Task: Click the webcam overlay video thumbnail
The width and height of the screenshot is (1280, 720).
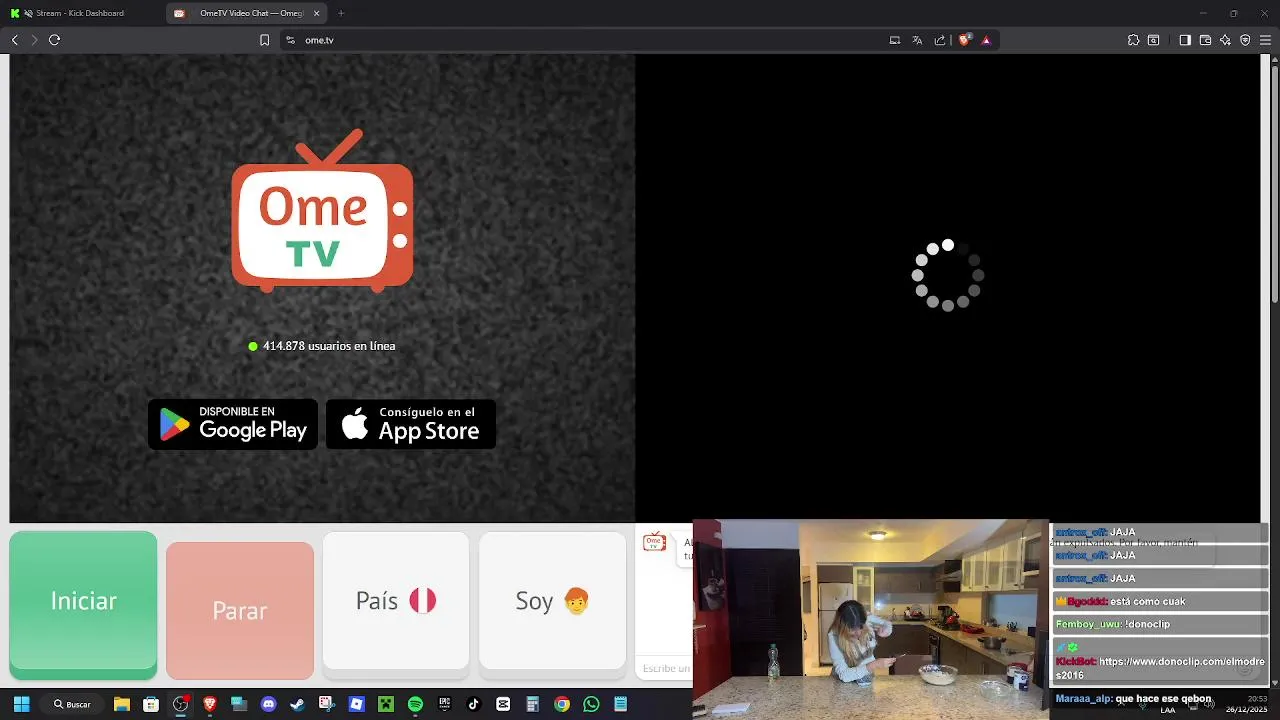Action: coord(870,619)
